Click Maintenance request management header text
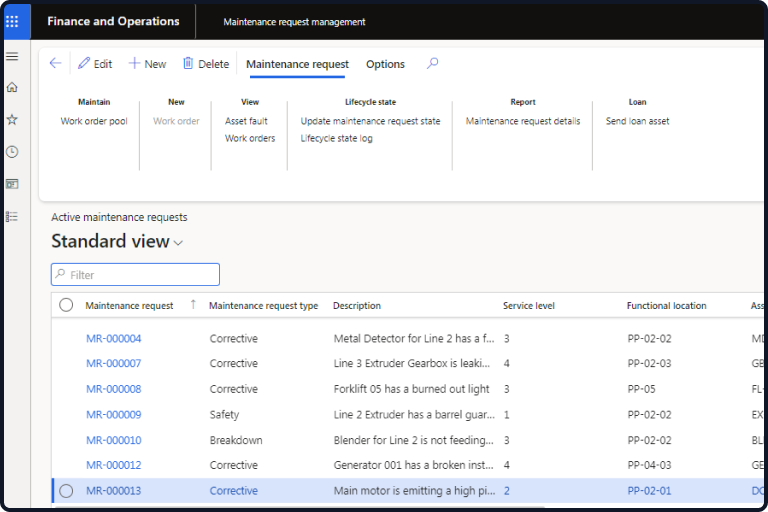Image resolution: width=768 pixels, height=512 pixels. (x=294, y=22)
